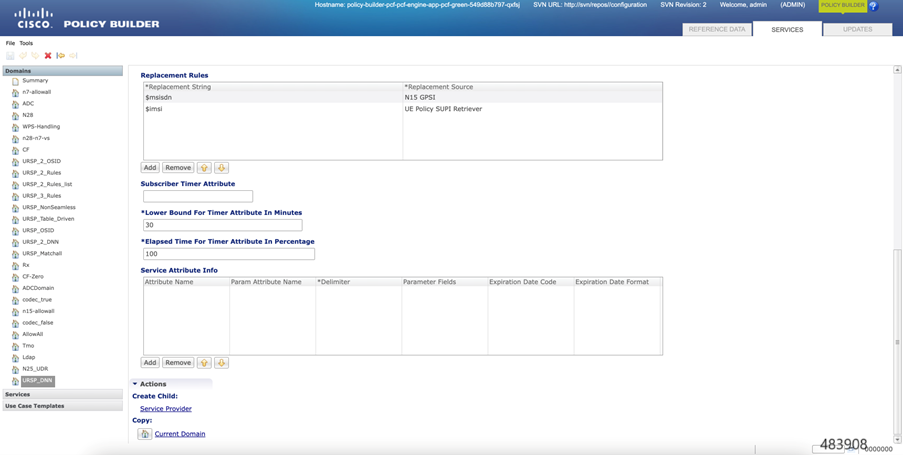The height and width of the screenshot is (455, 903).
Task: Click the forward navigation arrow icon
Action: click(x=73, y=56)
